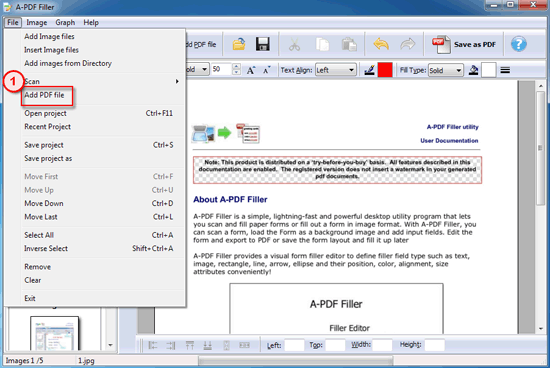
Task: Click the Left position input field
Action: 294,345
